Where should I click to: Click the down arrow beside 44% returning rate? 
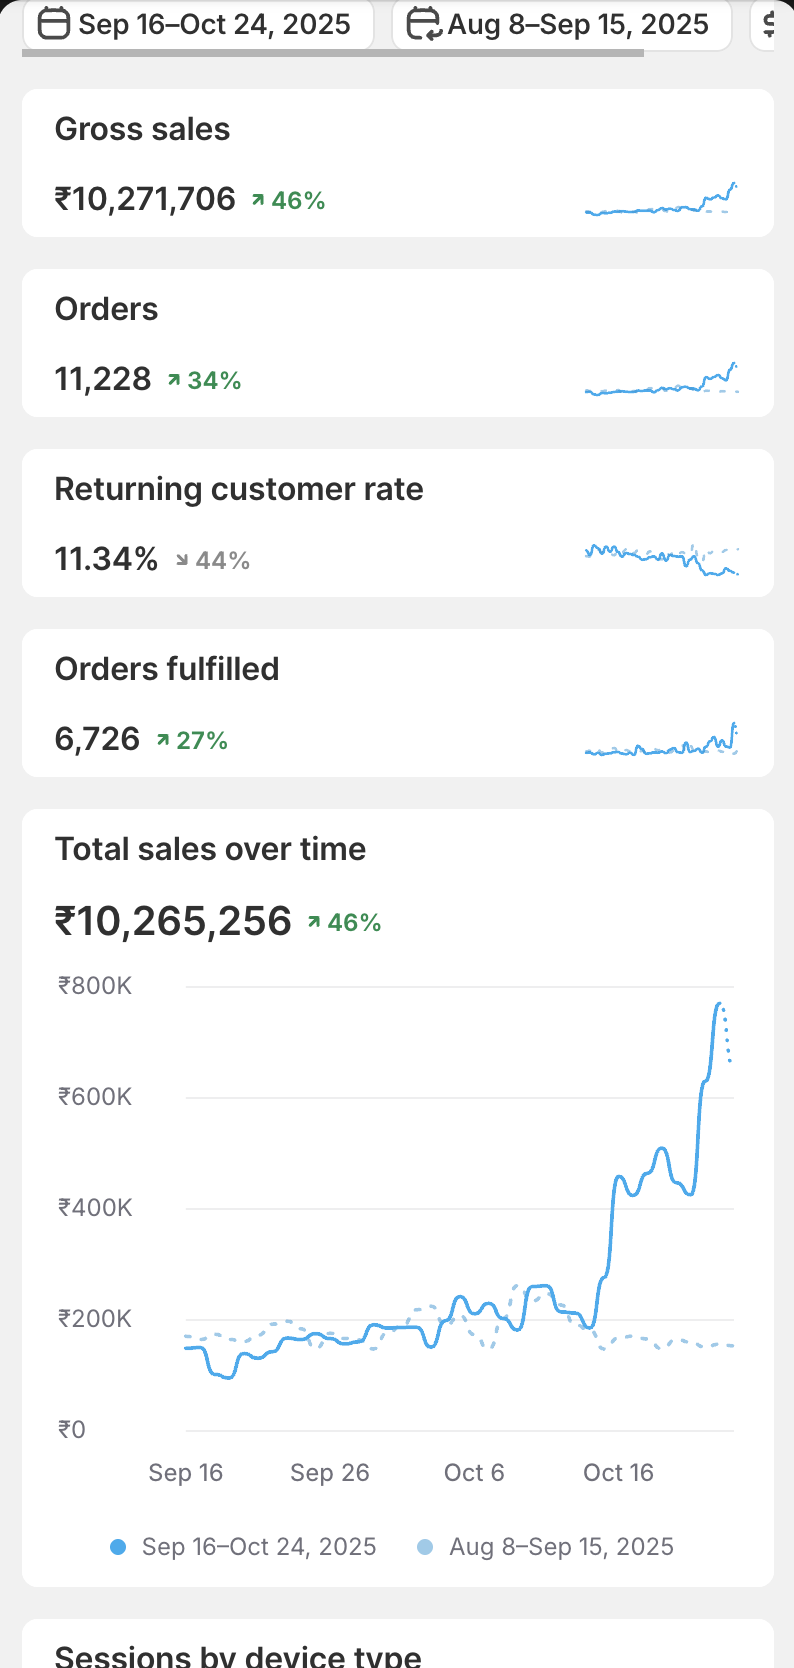(182, 560)
